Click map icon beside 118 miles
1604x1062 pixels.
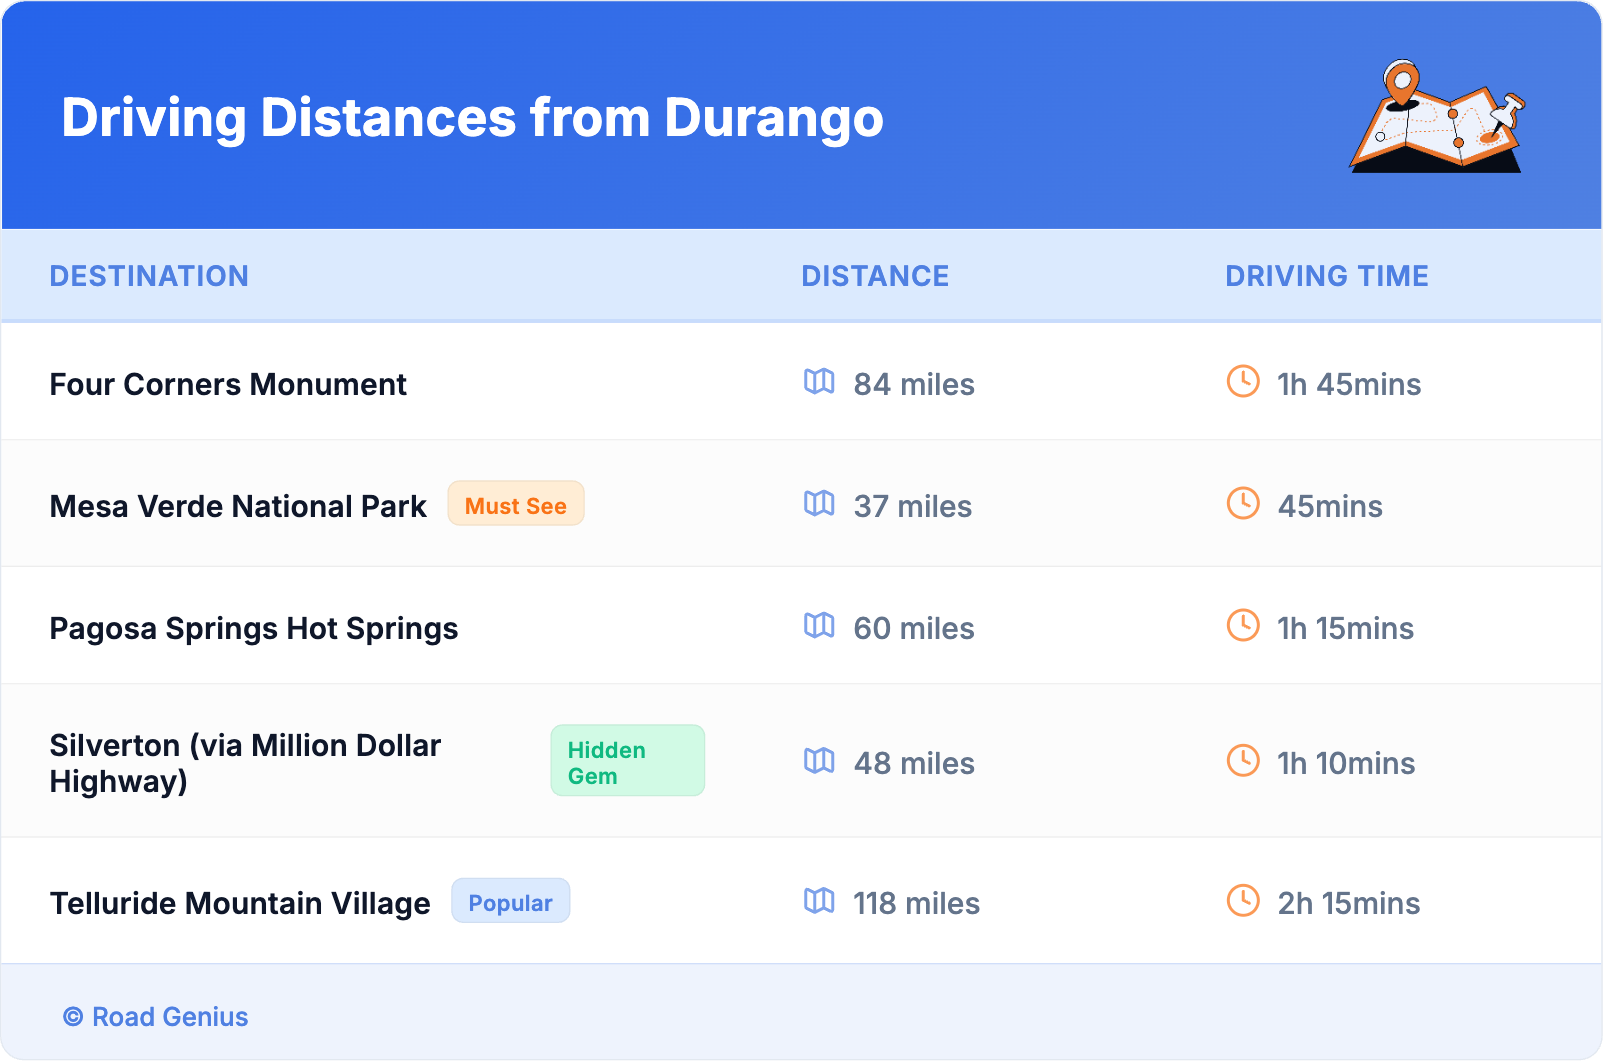(819, 901)
